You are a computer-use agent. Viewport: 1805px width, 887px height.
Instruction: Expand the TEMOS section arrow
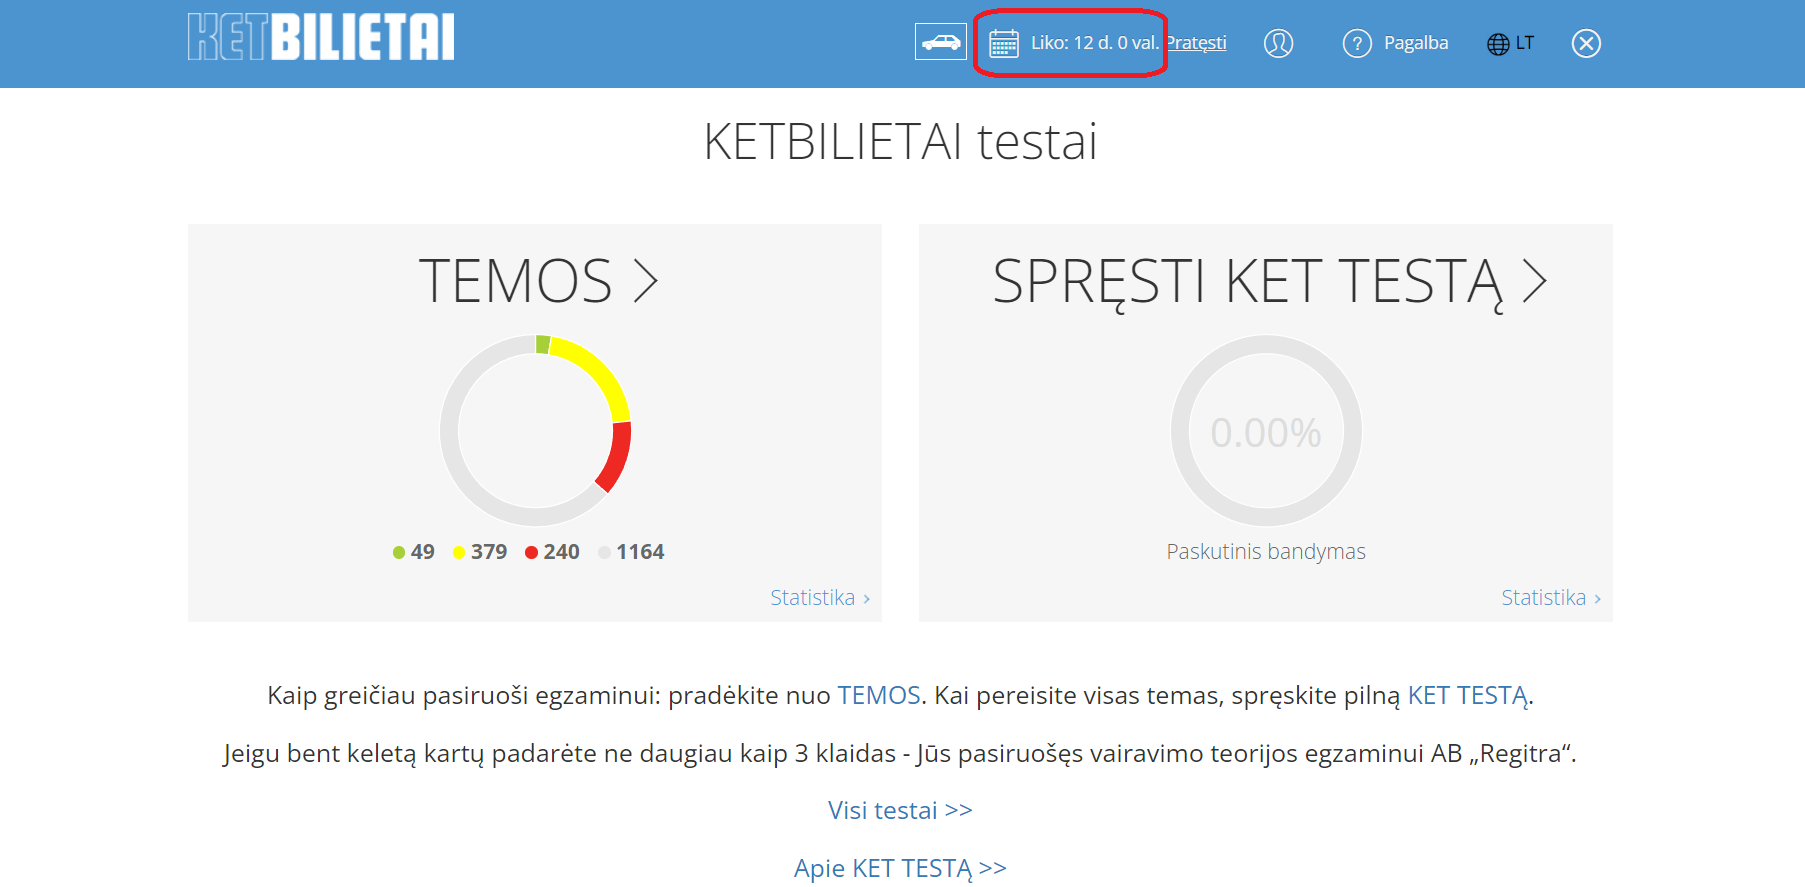tap(646, 281)
